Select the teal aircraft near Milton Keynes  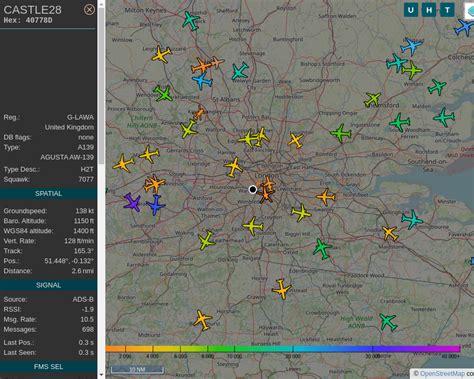click(x=191, y=21)
